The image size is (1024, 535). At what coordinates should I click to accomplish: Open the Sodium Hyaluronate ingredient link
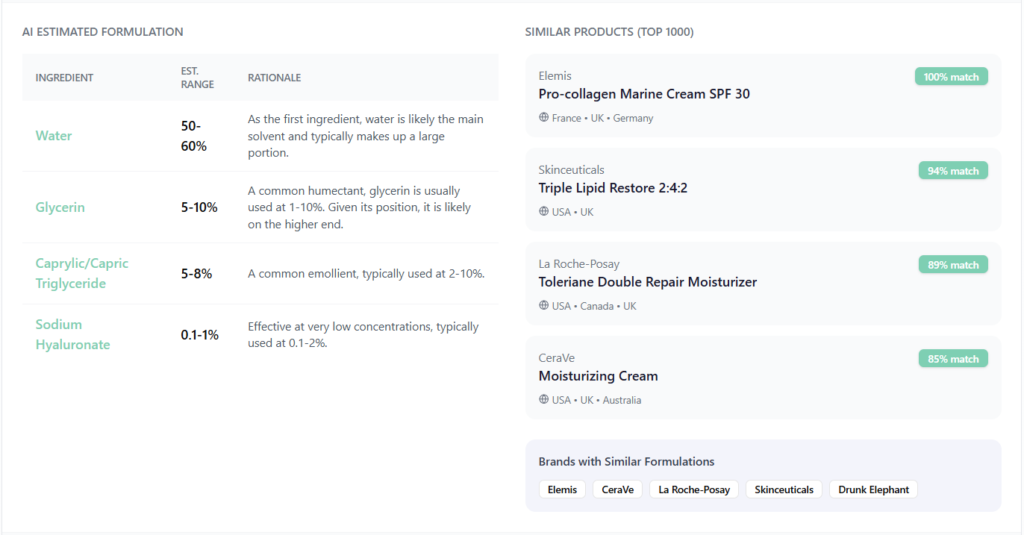[x=72, y=334]
